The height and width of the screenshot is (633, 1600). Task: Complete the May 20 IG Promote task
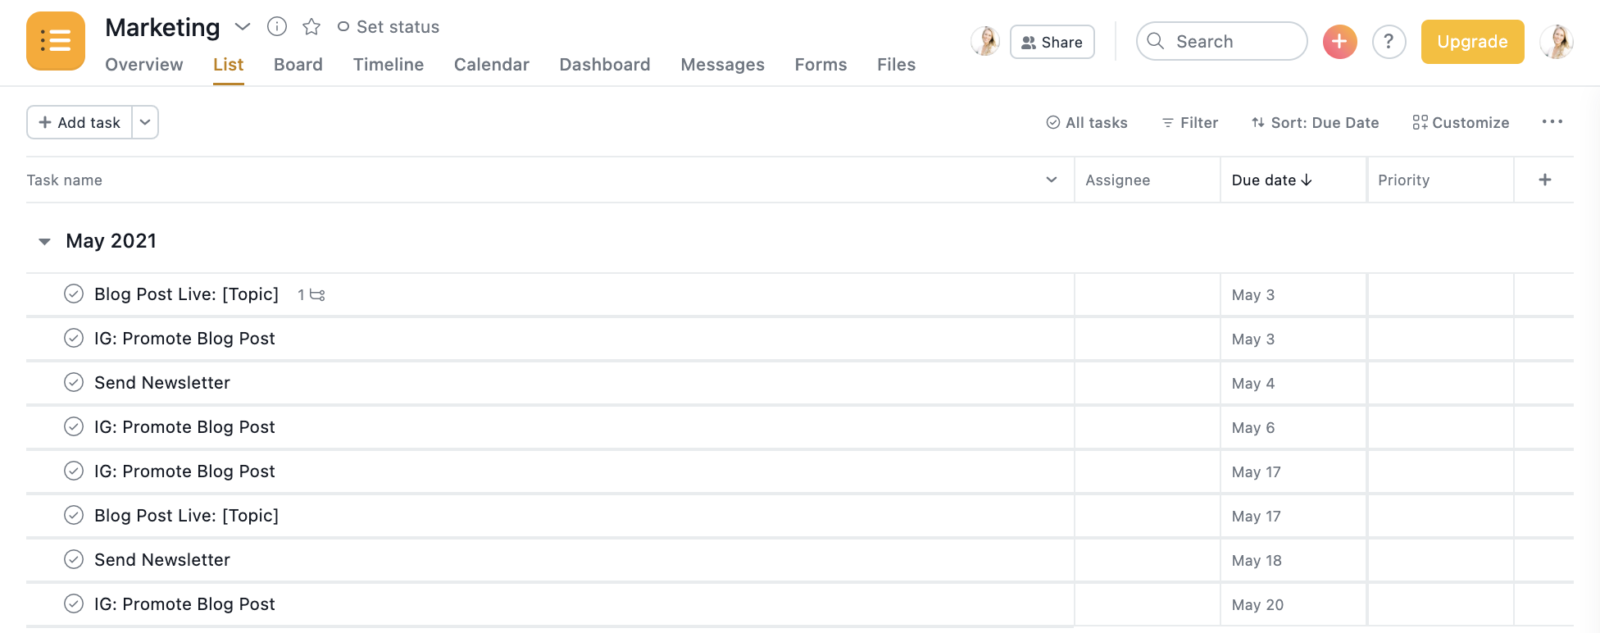pyautogui.click(x=74, y=604)
